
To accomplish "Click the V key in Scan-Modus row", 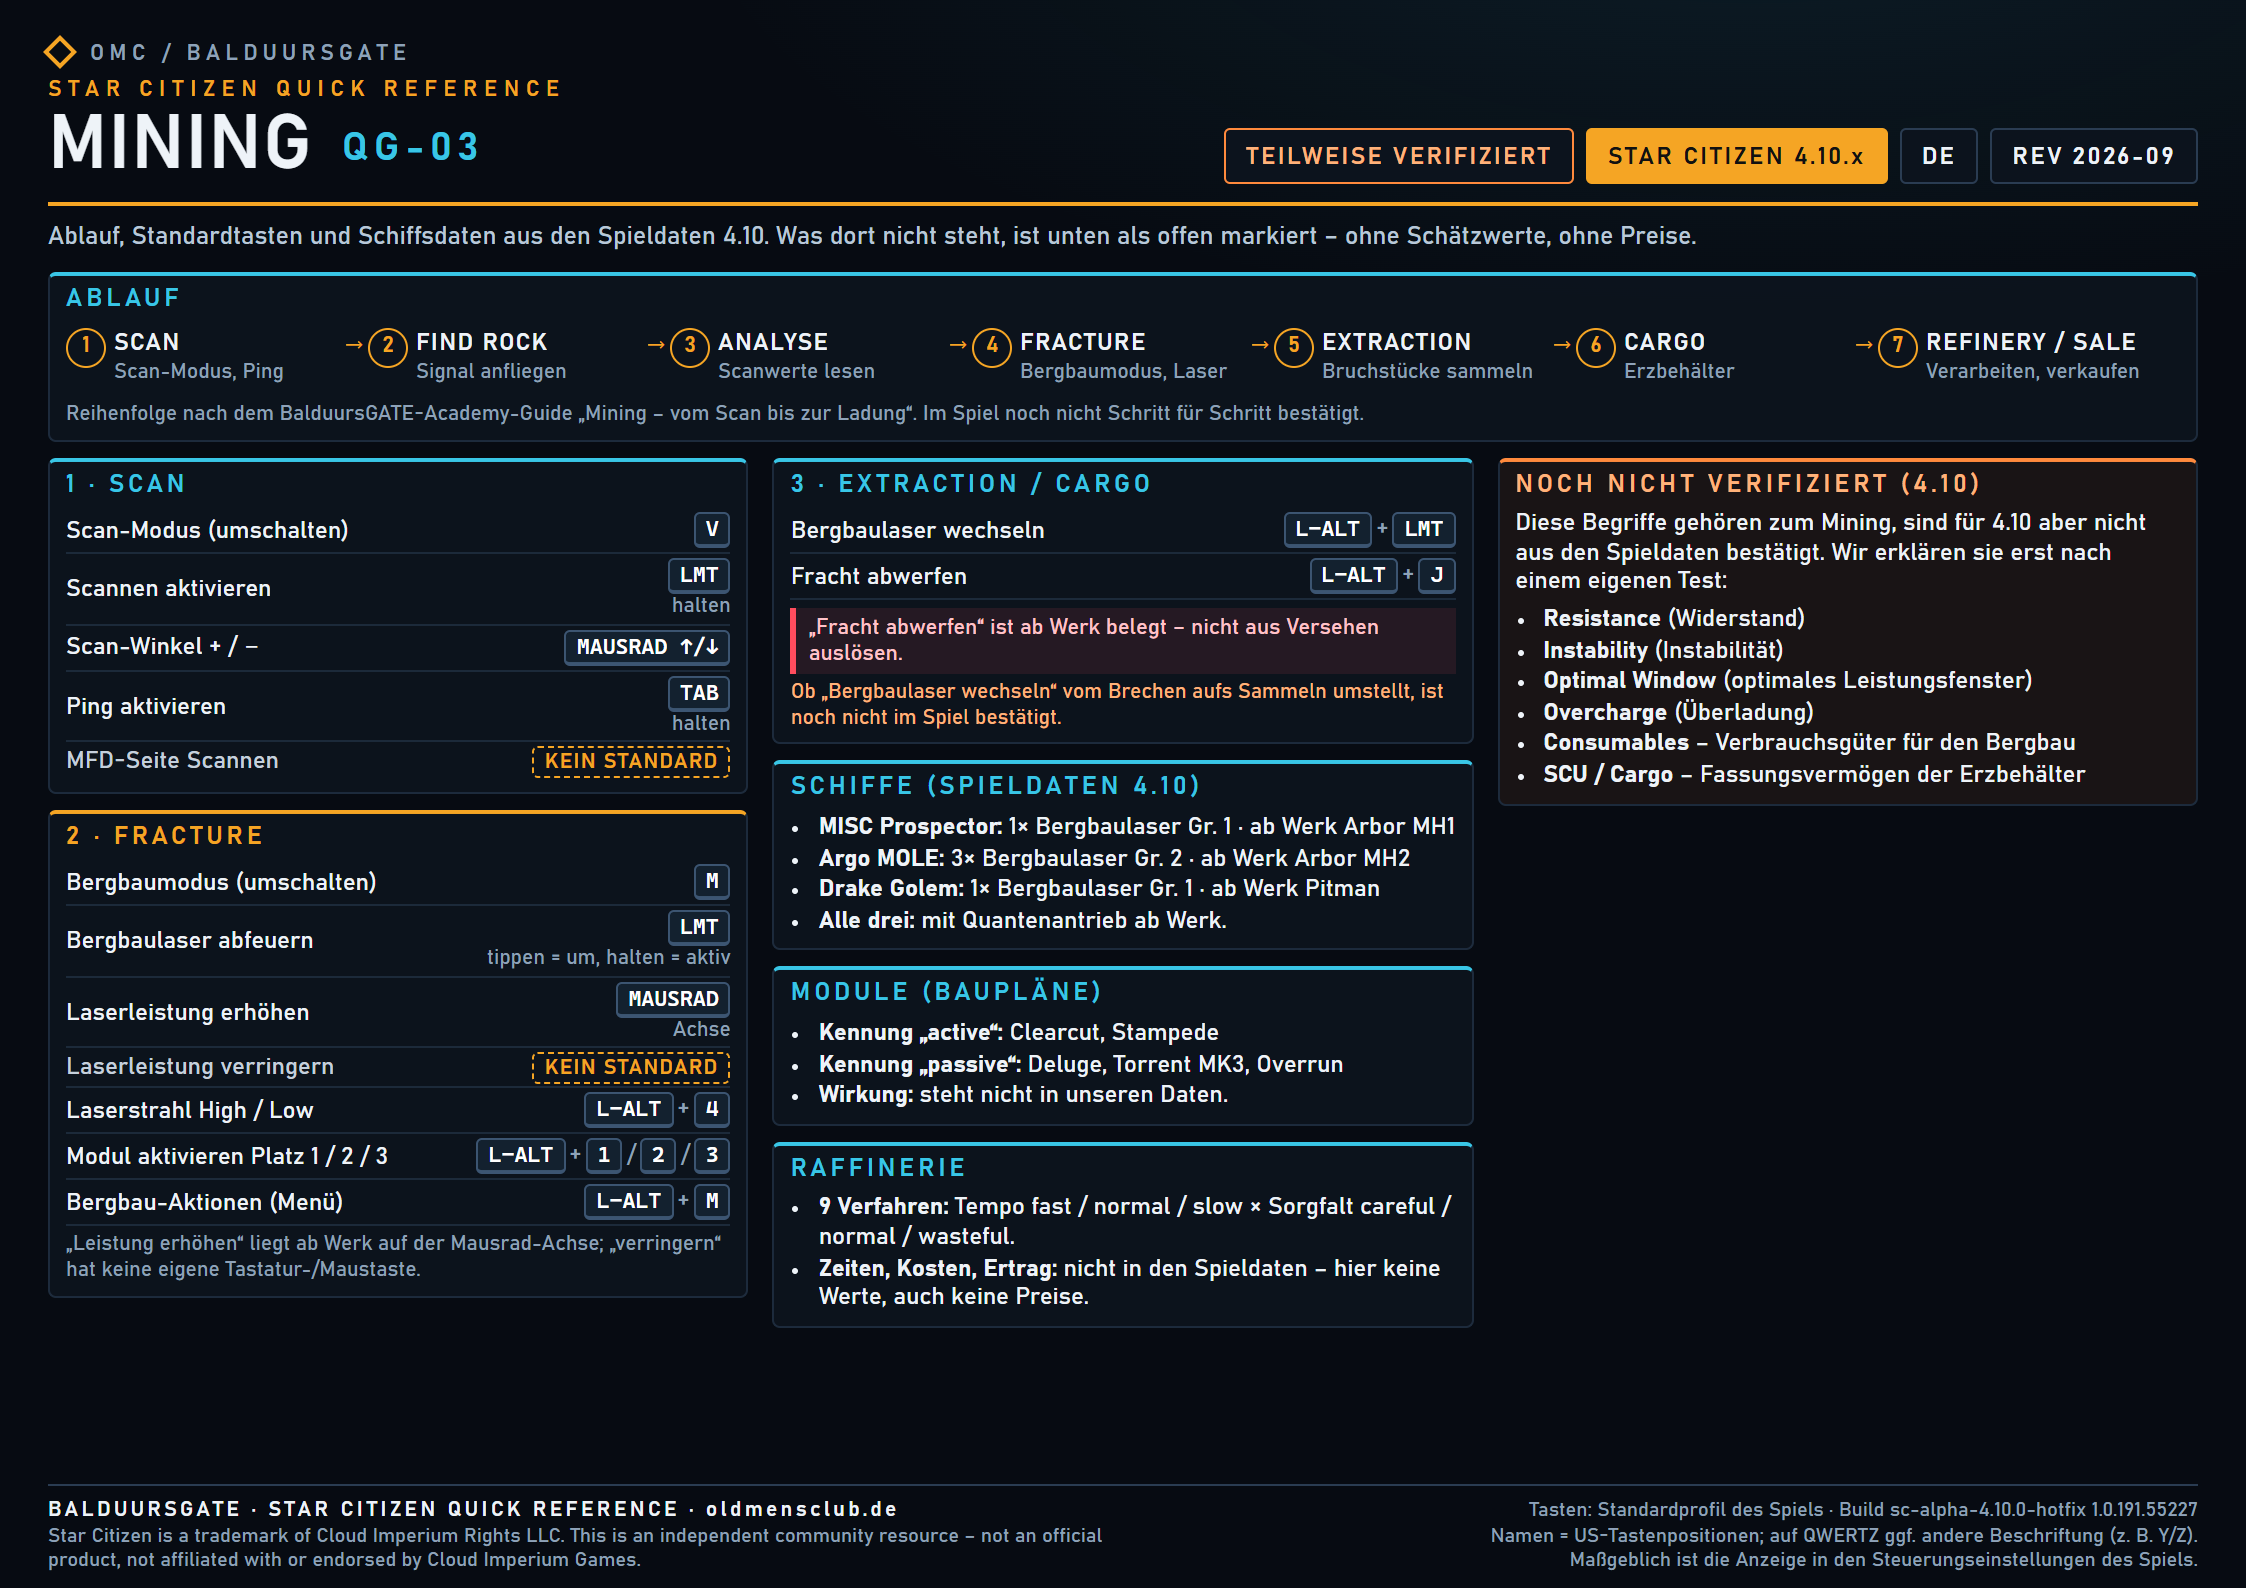I will (x=712, y=529).
